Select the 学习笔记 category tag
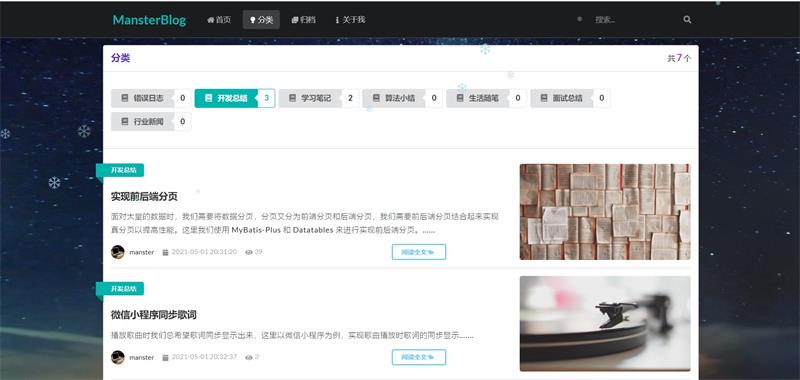This screenshot has height=380, width=800. [310, 98]
